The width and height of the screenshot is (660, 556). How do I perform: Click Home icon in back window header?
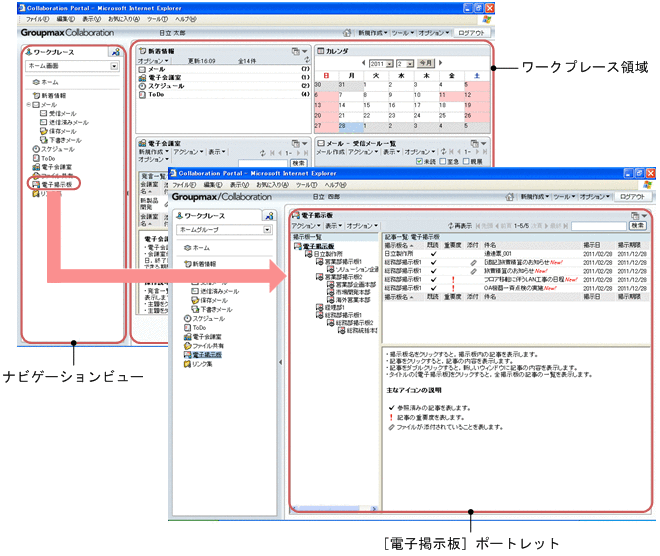pyautogui.click(x=347, y=33)
